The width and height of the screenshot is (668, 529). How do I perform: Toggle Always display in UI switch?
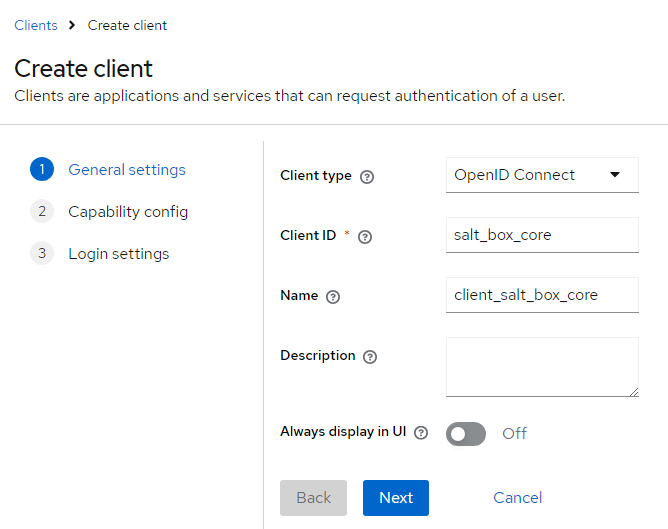pyautogui.click(x=466, y=434)
